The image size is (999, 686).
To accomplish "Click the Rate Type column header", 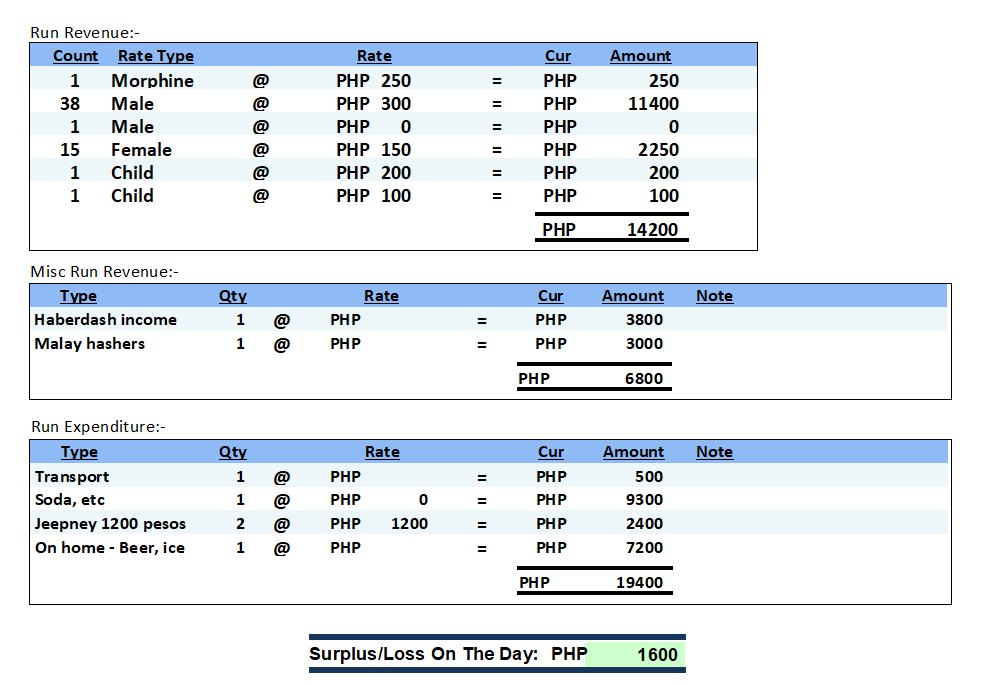I will 155,56.
